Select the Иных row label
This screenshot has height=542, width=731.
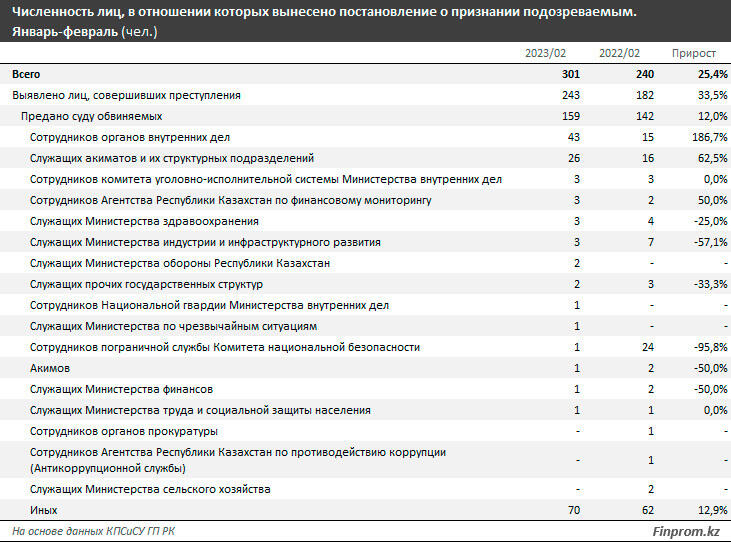point(46,510)
